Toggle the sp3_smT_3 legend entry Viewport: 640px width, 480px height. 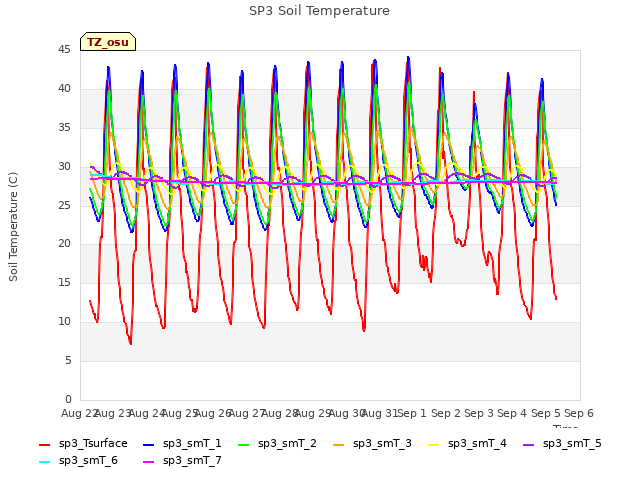click(x=372, y=444)
